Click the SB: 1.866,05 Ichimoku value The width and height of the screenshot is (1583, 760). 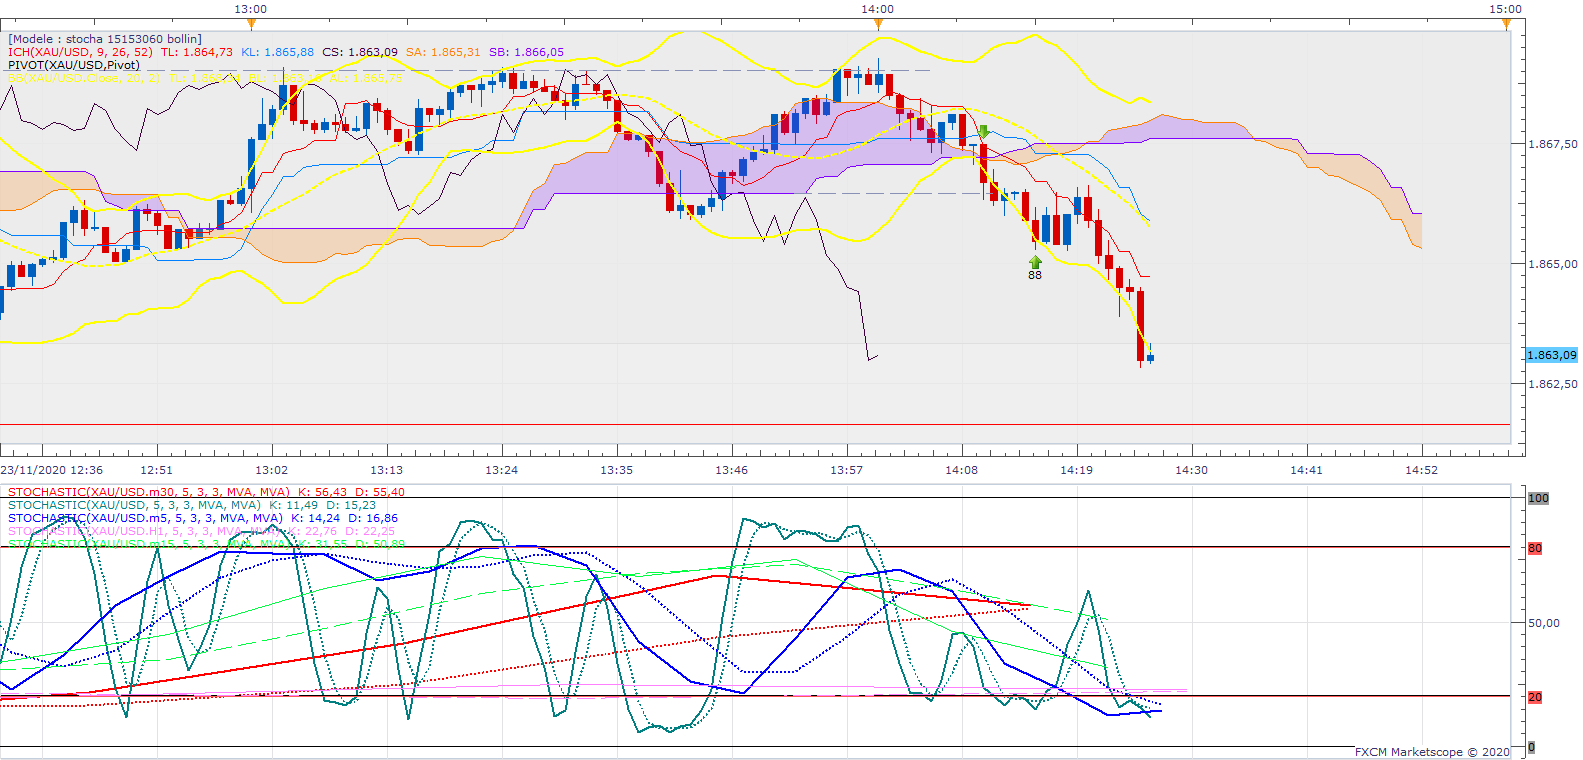(527, 52)
